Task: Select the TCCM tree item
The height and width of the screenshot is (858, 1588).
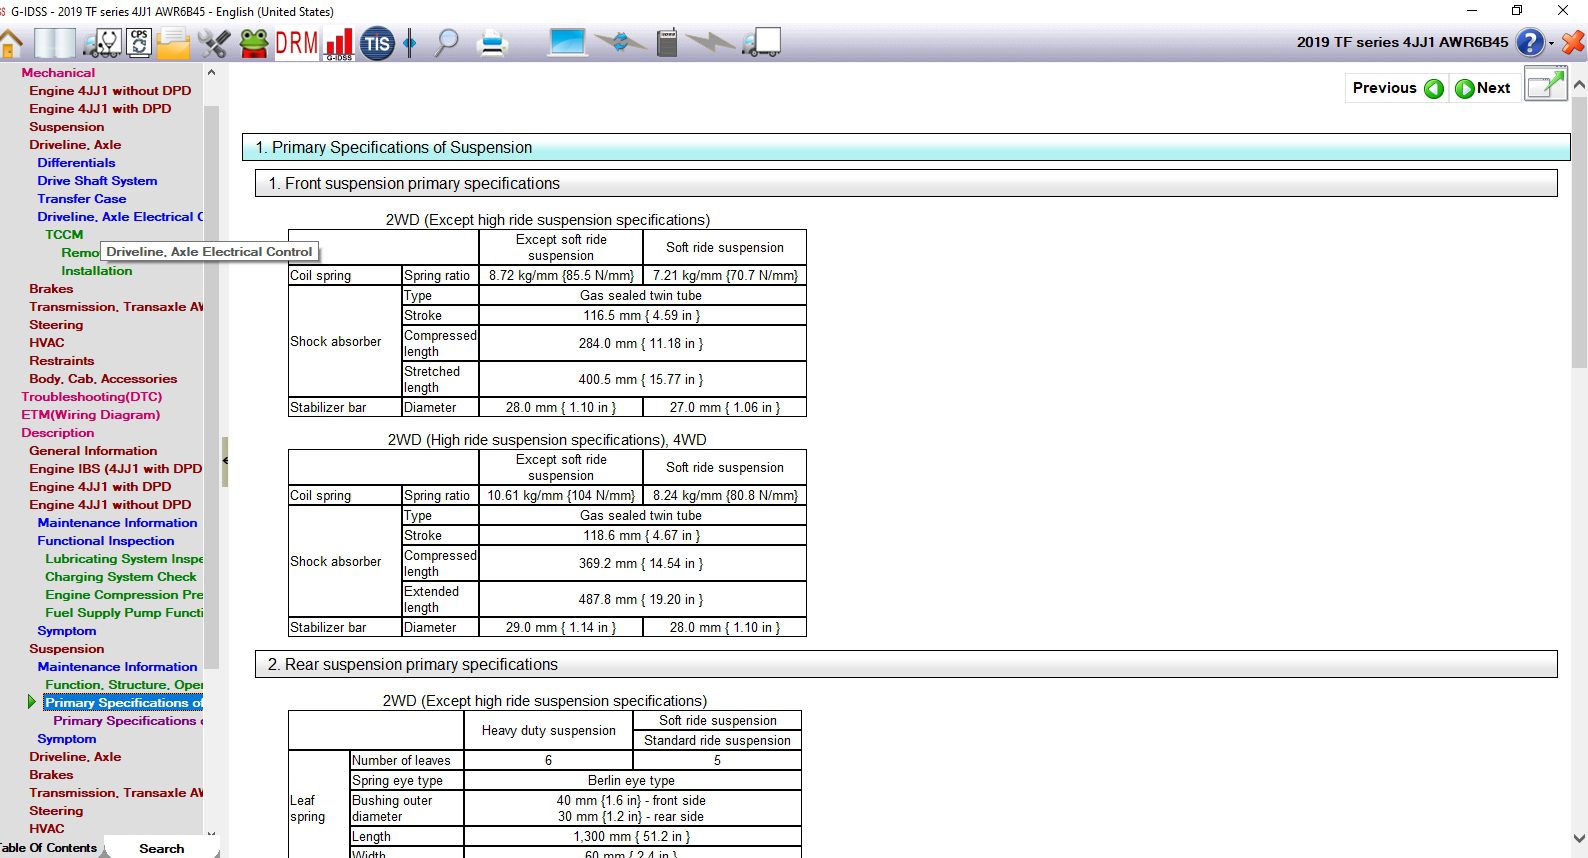Action: pos(64,234)
